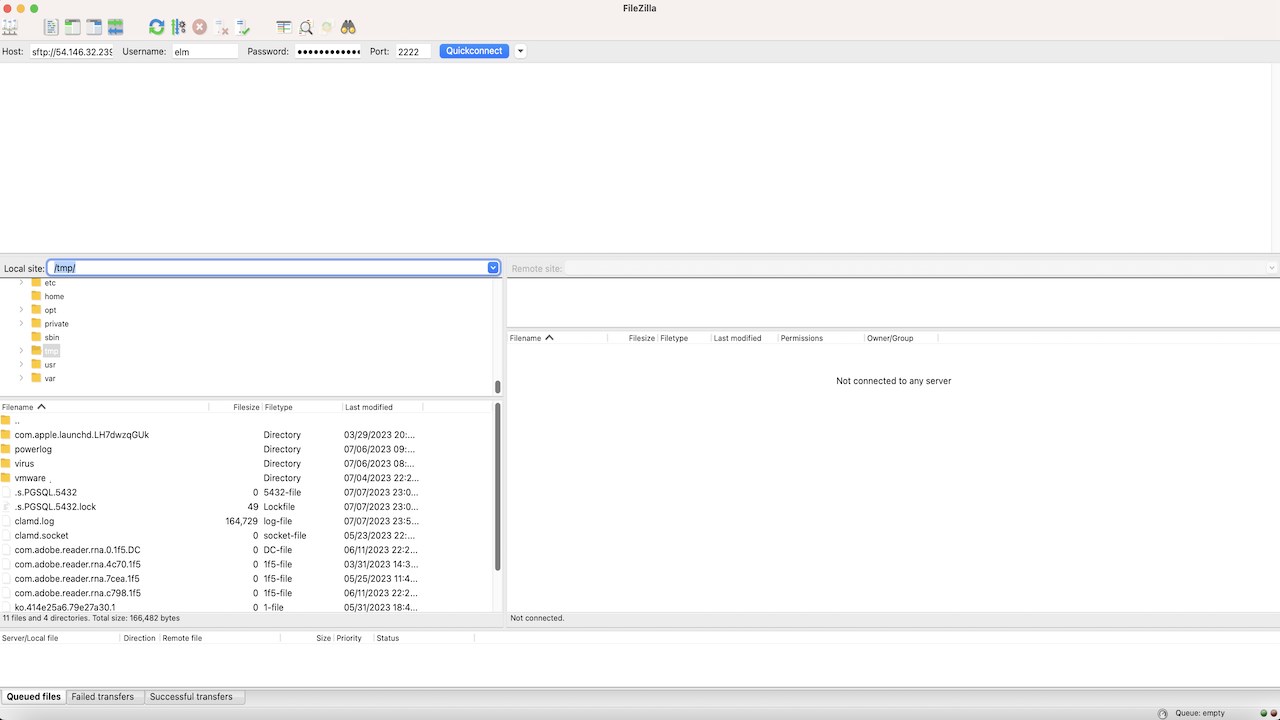
Task: Sort local files by Filesize column
Action: [x=235, y=407]
